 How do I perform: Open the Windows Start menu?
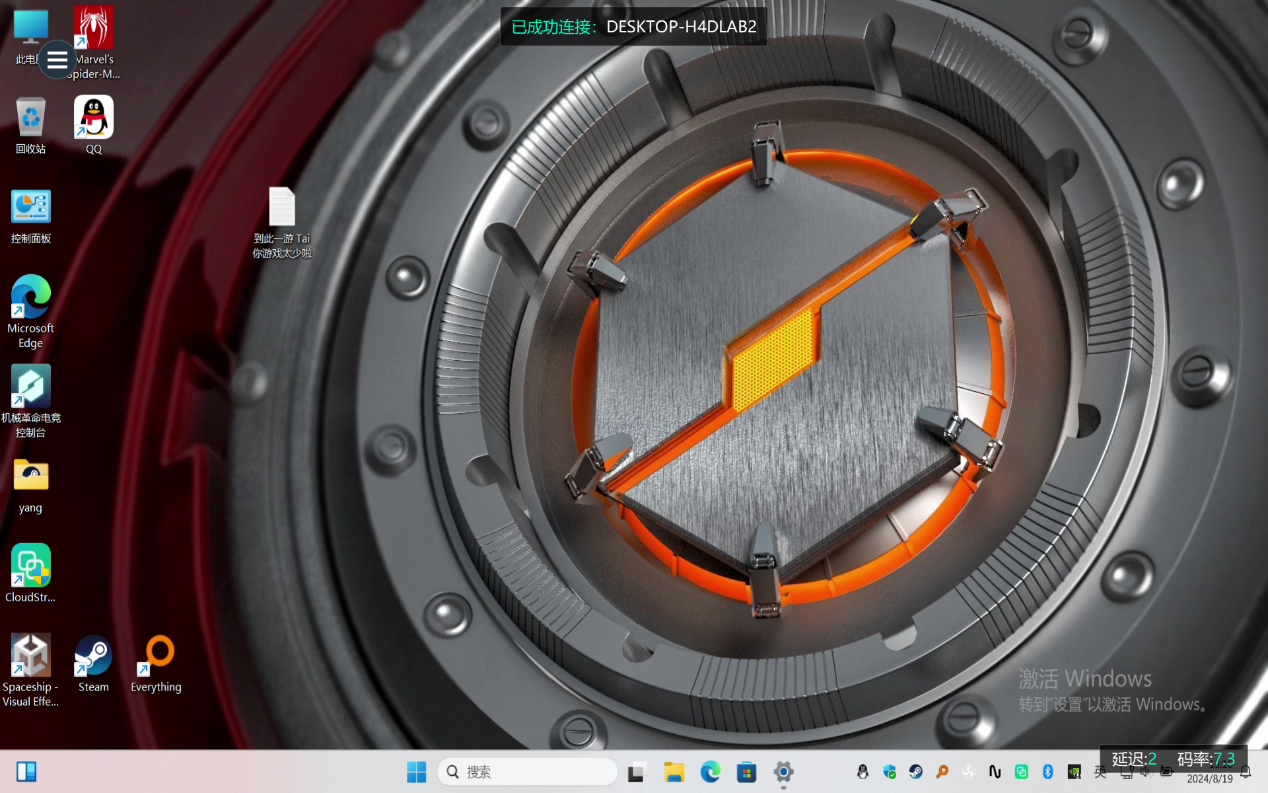click(x=416, y=772)
